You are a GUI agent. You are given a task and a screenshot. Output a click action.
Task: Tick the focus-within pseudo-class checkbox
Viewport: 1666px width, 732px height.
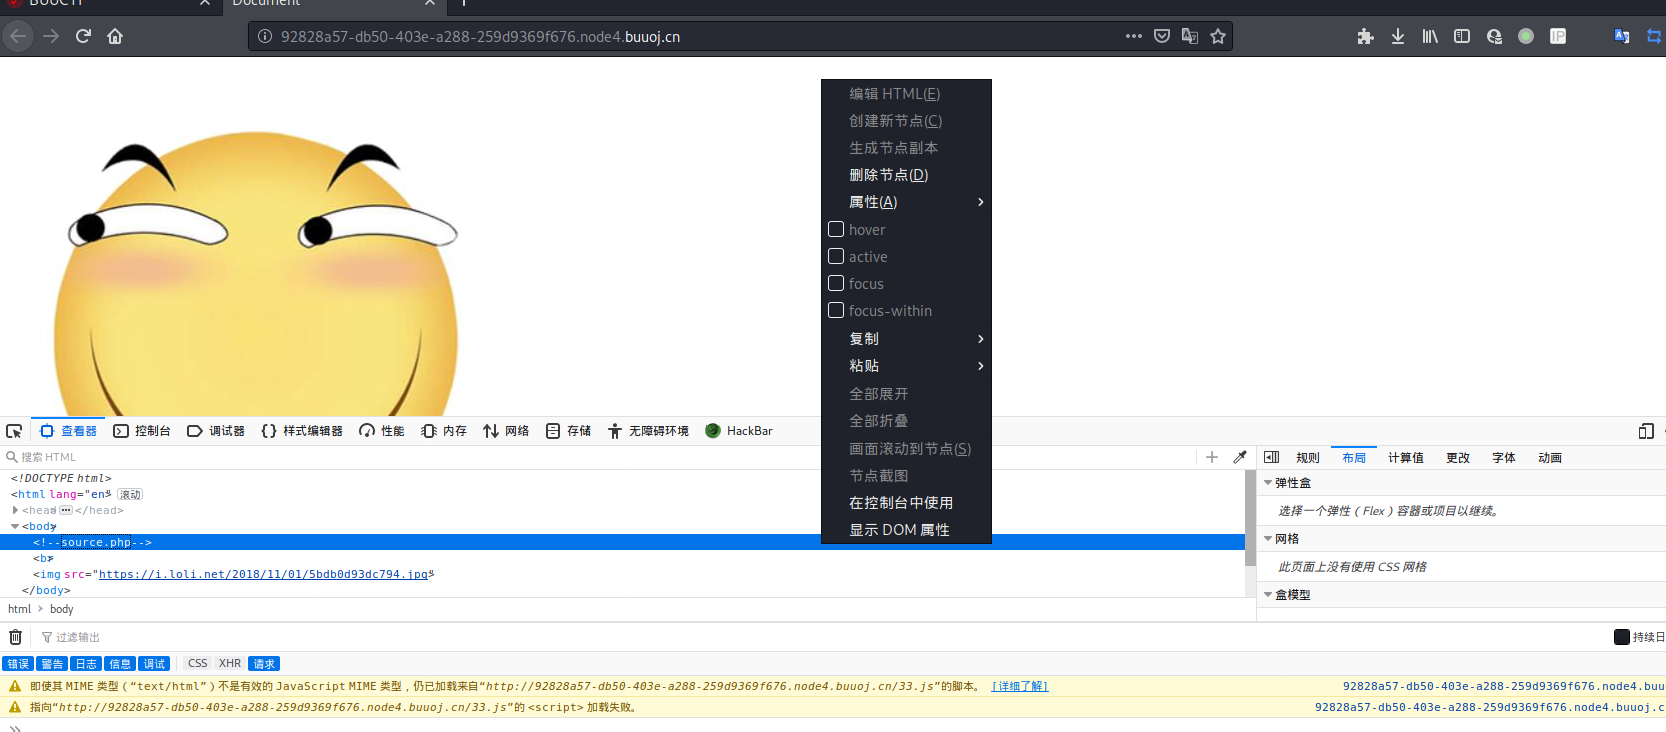(836, 310)
